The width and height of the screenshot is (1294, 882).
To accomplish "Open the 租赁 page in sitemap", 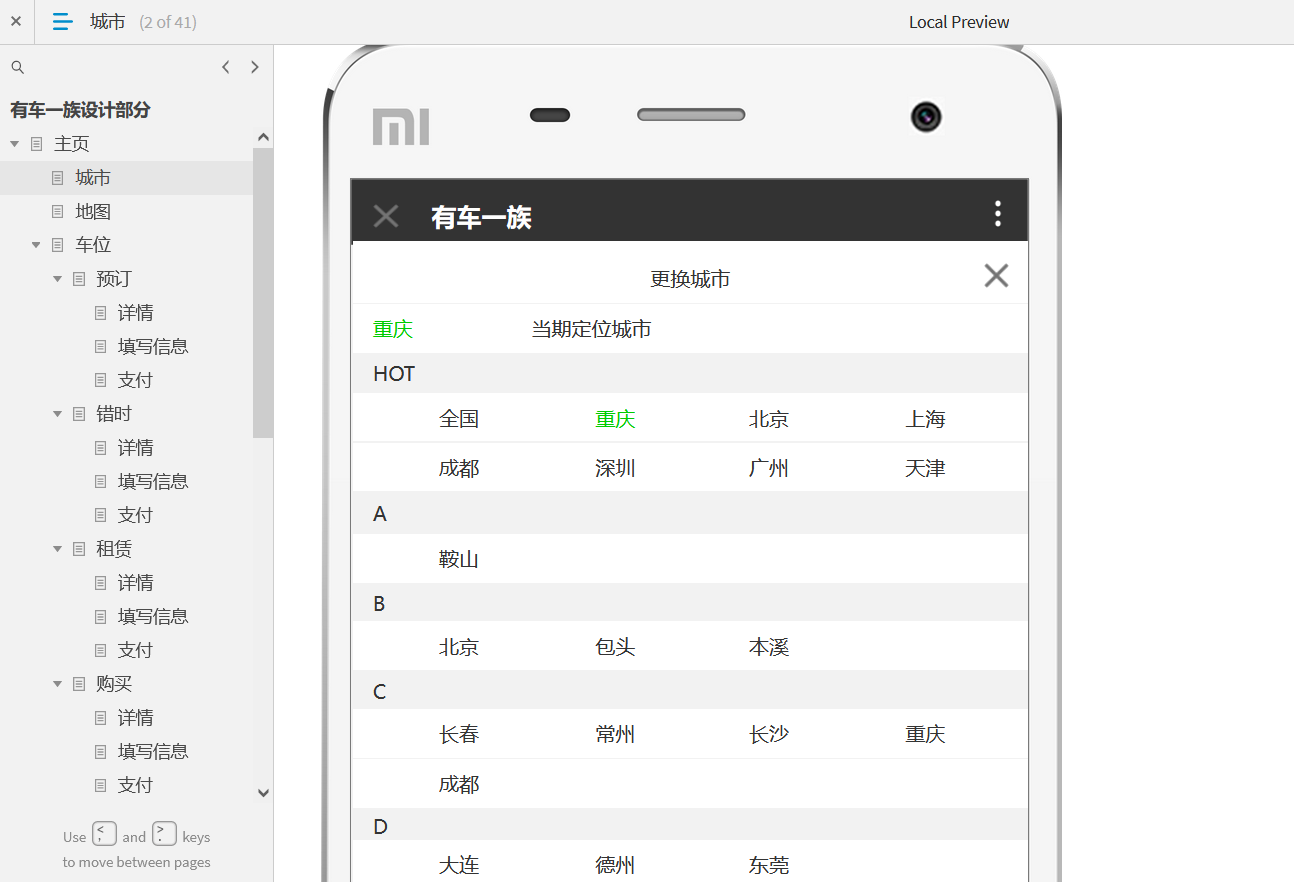I will point(114,549).
